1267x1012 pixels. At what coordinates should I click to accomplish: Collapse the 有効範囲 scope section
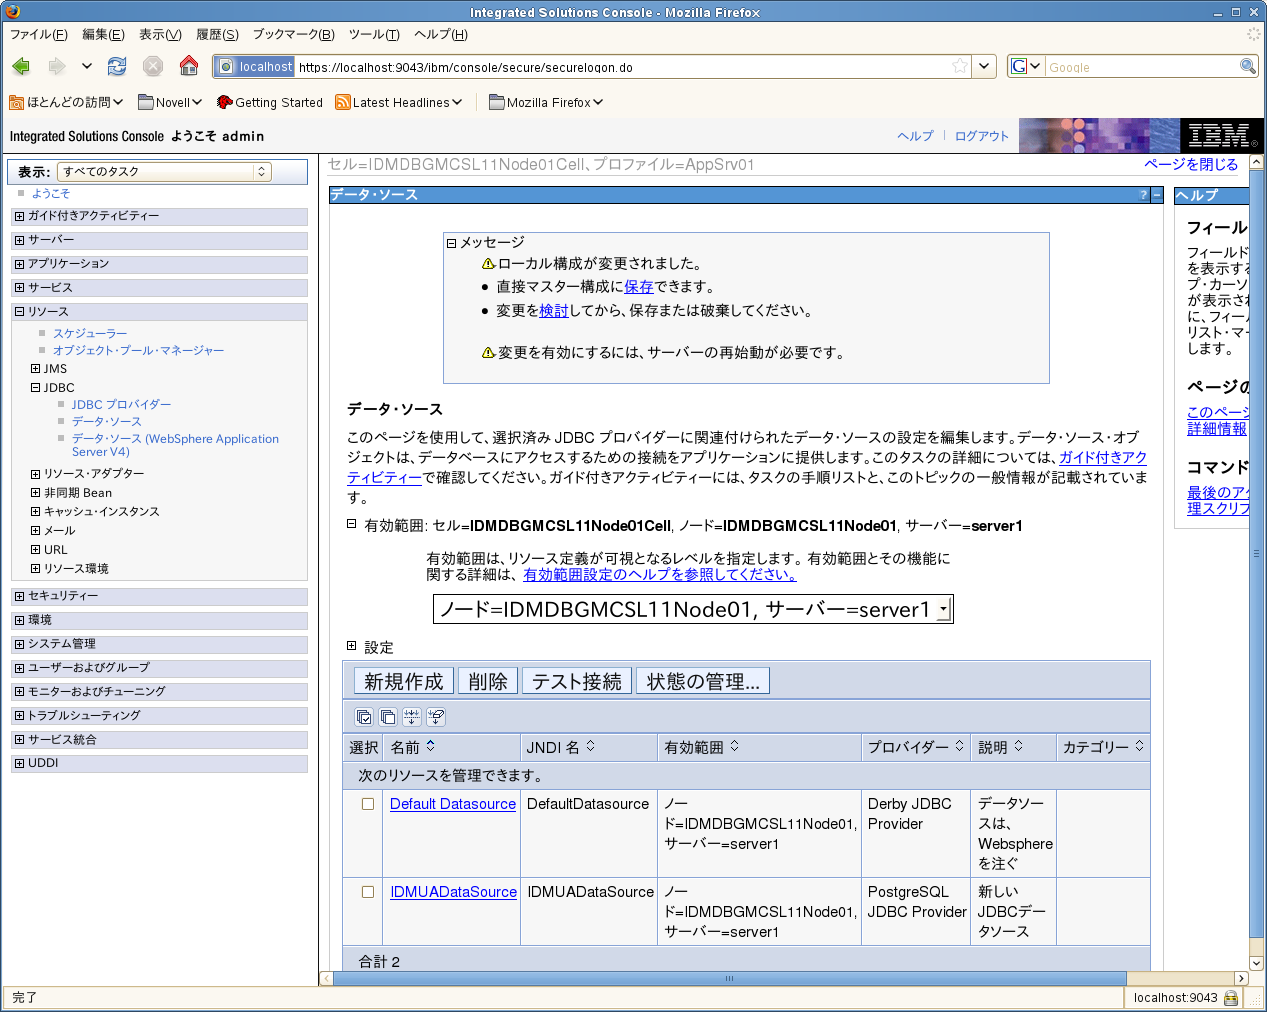pyautogui.click(x=351, y=524)
